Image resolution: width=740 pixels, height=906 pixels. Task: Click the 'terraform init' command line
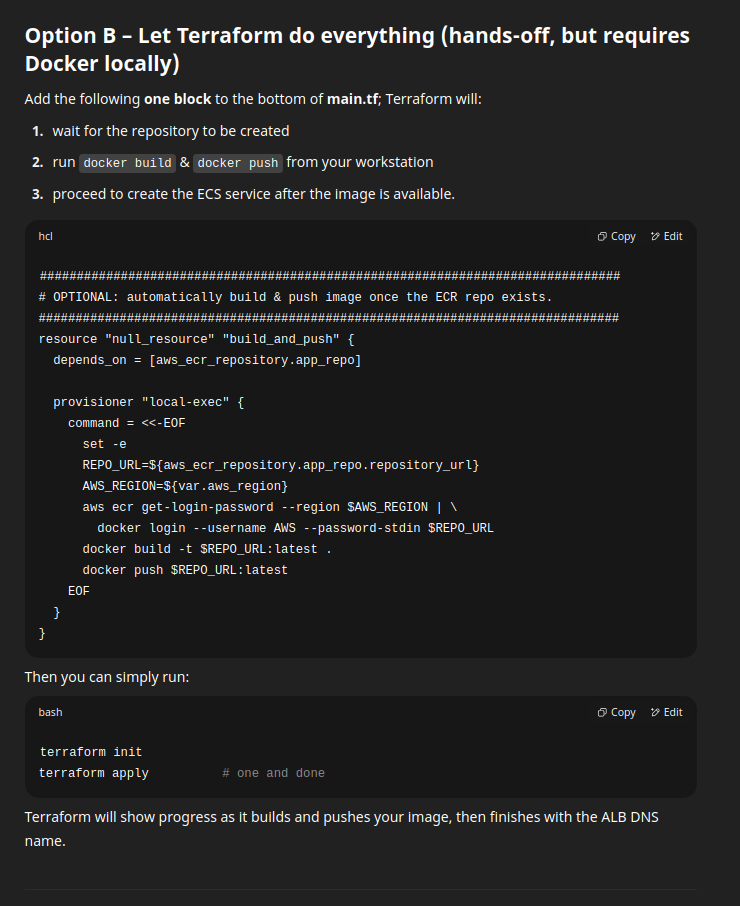tap(91, 752)
